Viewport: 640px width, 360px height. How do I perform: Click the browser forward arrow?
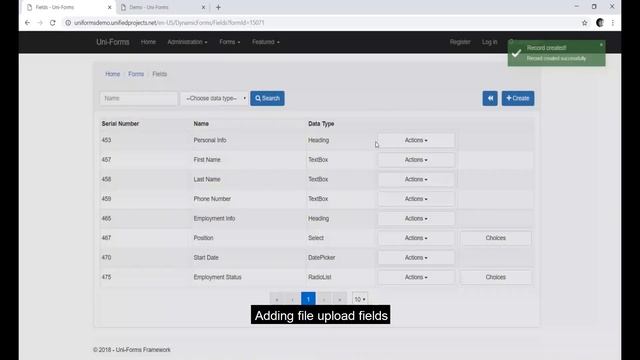click(40, 23)
